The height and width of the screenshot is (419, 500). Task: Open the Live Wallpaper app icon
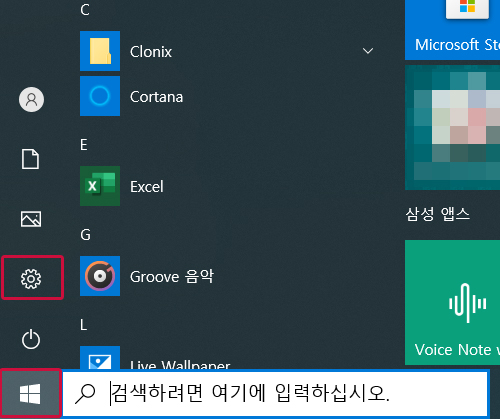(100, 358)
